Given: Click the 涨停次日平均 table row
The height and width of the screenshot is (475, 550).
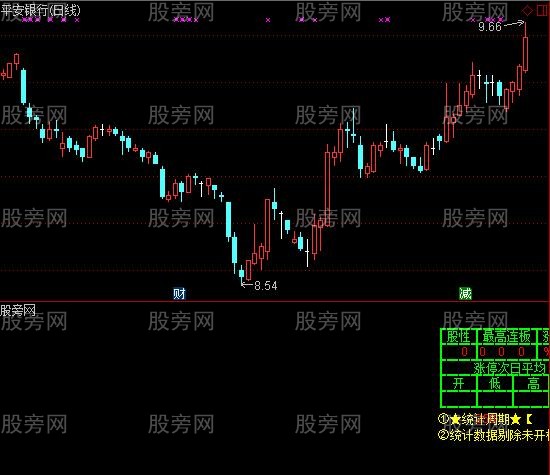Looking at the screenshot, I should tap(495, 368).
